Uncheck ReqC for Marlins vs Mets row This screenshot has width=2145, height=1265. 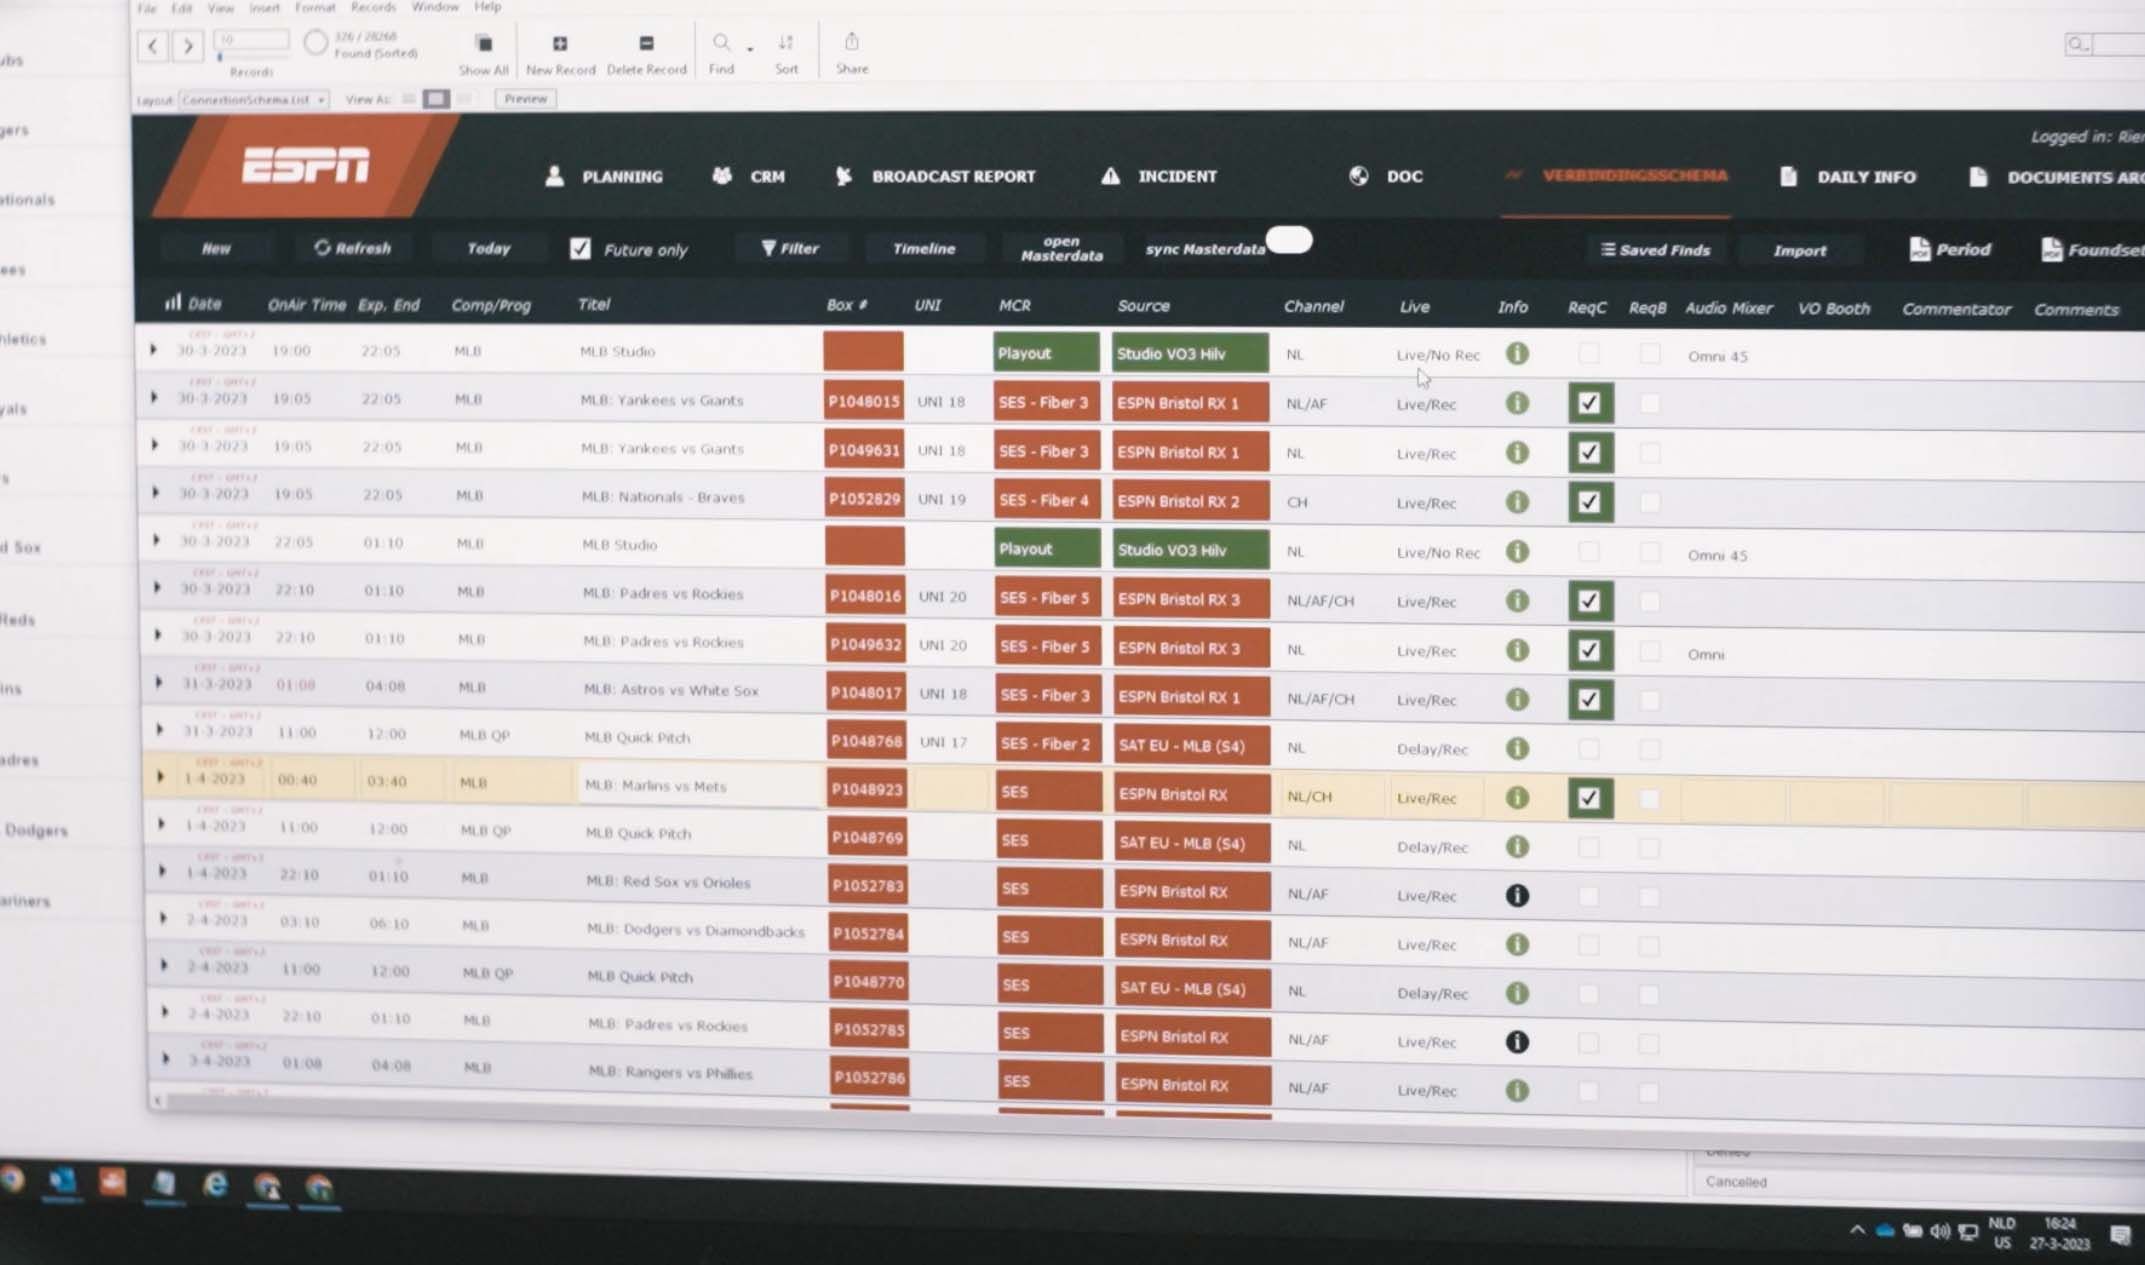(1589, 798)
